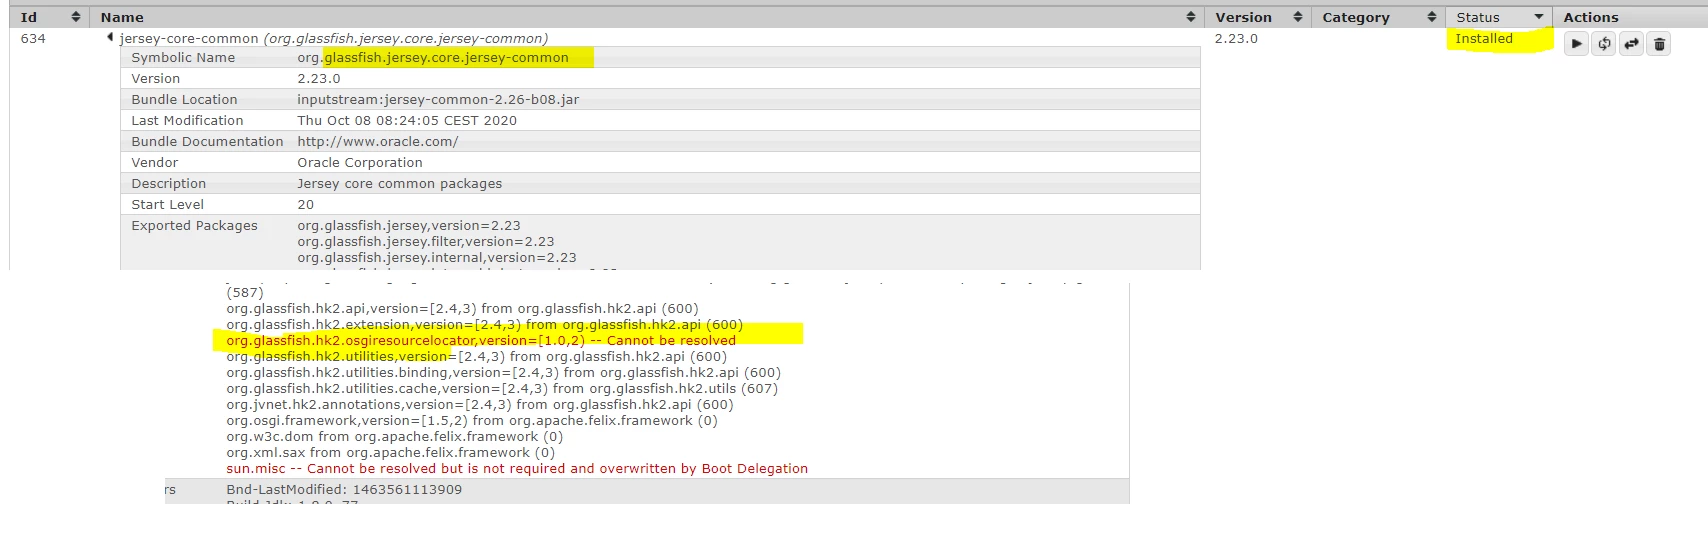Select description Jersey core common packages
This screenshot has width=1708, height=537.
399,183
